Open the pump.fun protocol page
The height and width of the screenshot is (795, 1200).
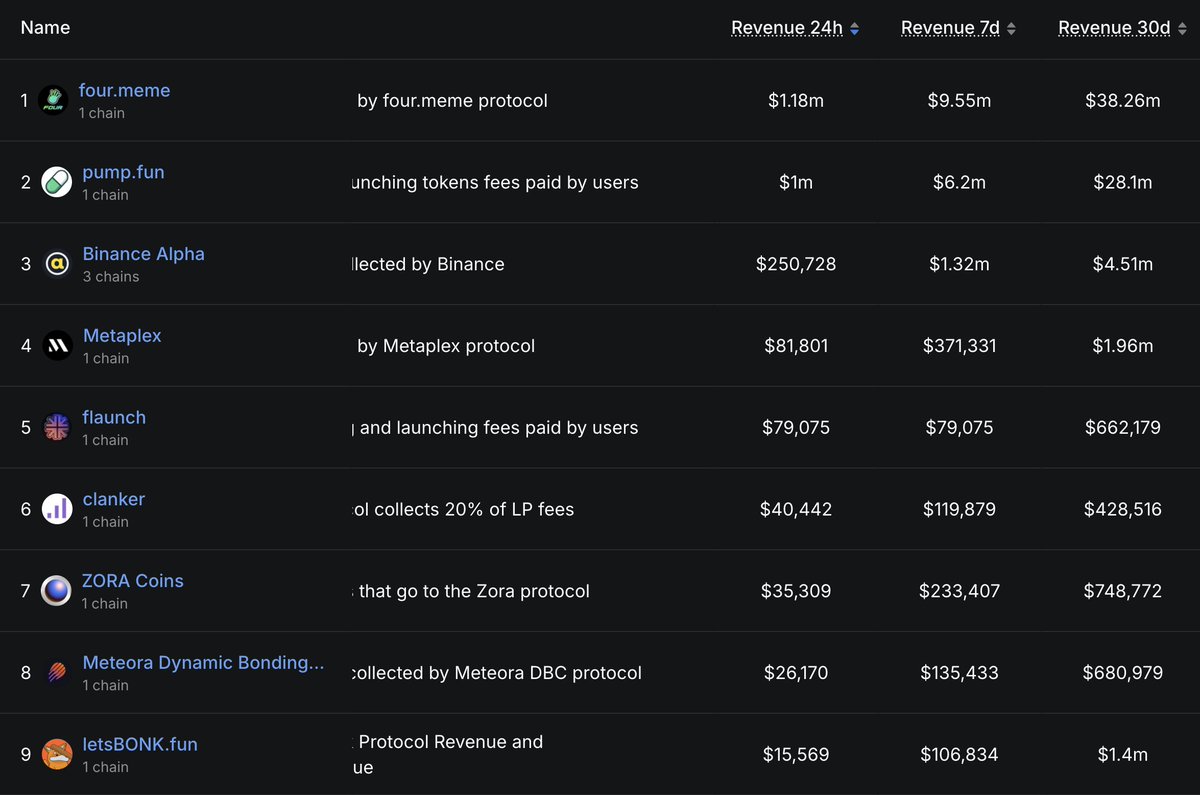pyautogui.click(x=123, y=173)
